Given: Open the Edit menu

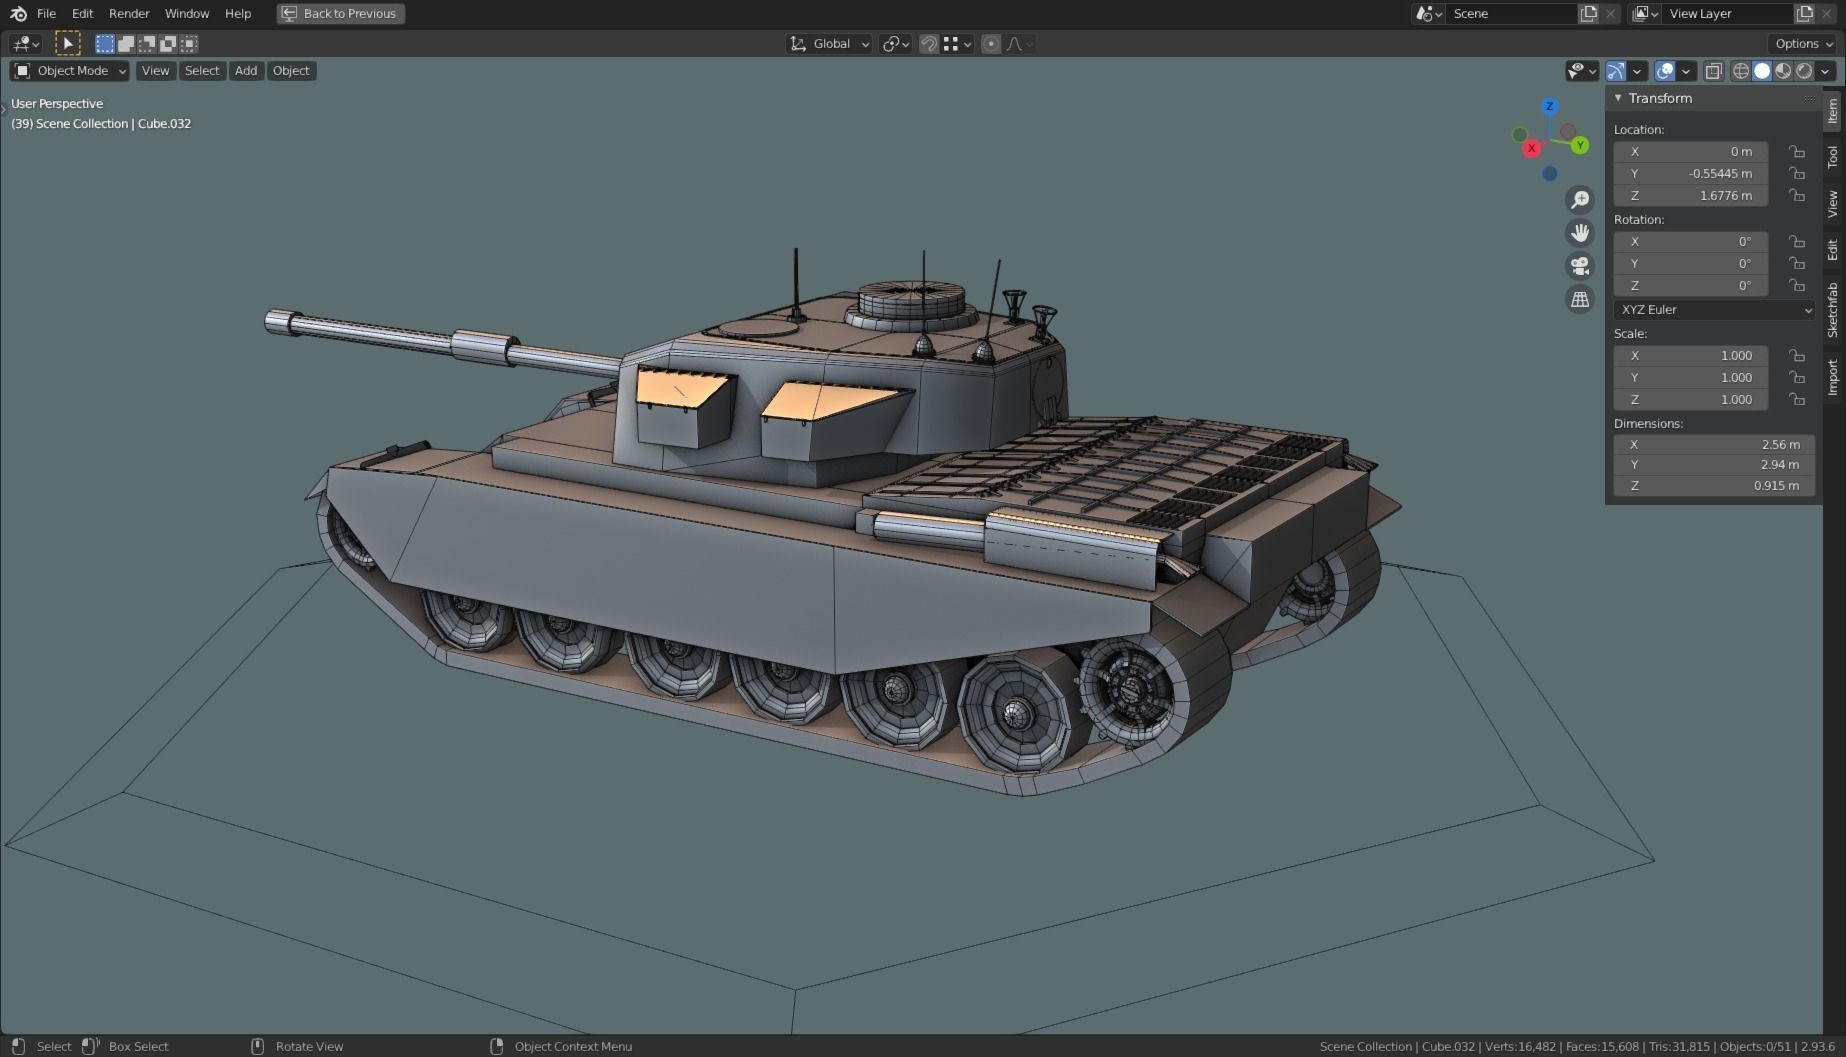Looking at the screenshot, I should click(82, 14).
